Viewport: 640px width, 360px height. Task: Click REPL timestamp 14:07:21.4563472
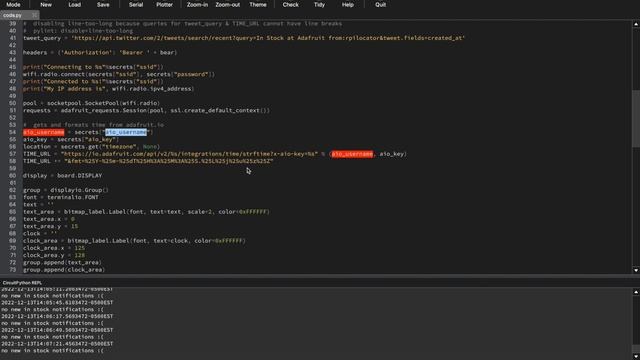pyautogui.click(x=57, y=344)
